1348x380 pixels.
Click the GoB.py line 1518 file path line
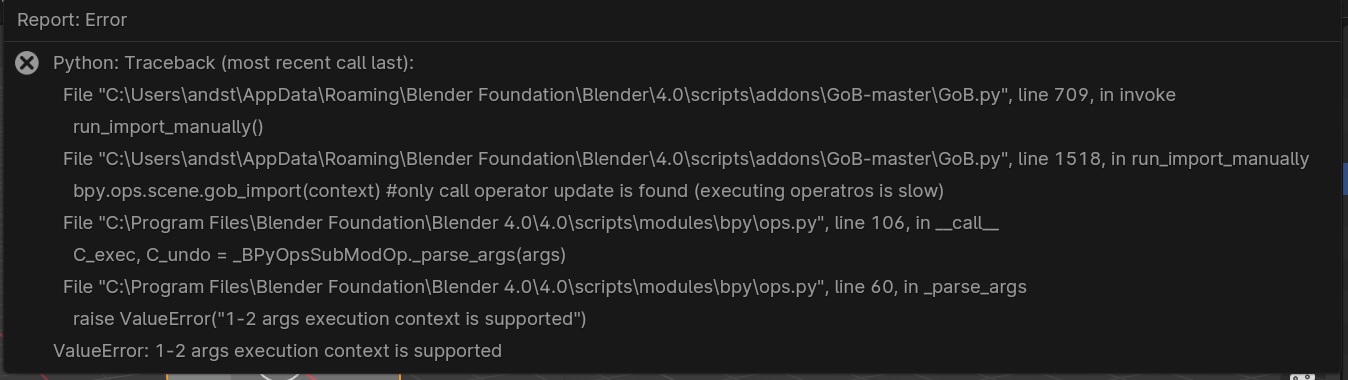[x=686, y=159]
